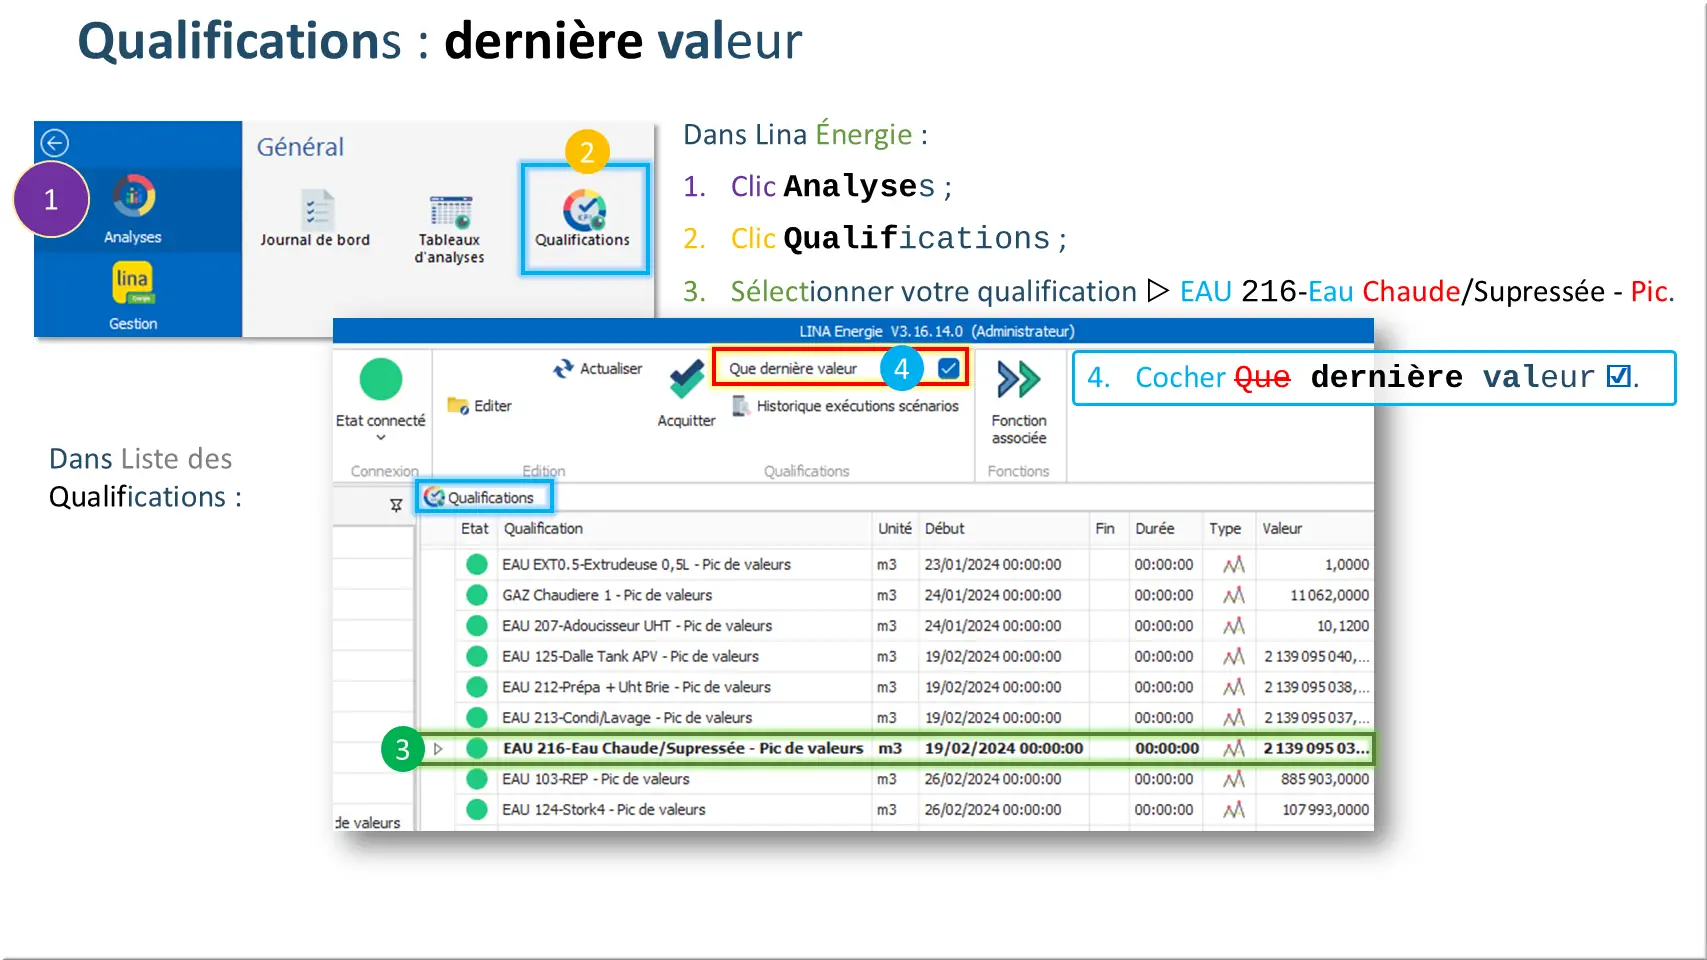Click green status dot of EAU 207-Adoucisseur UHT

pyautogui.click(x=477, y=626)
